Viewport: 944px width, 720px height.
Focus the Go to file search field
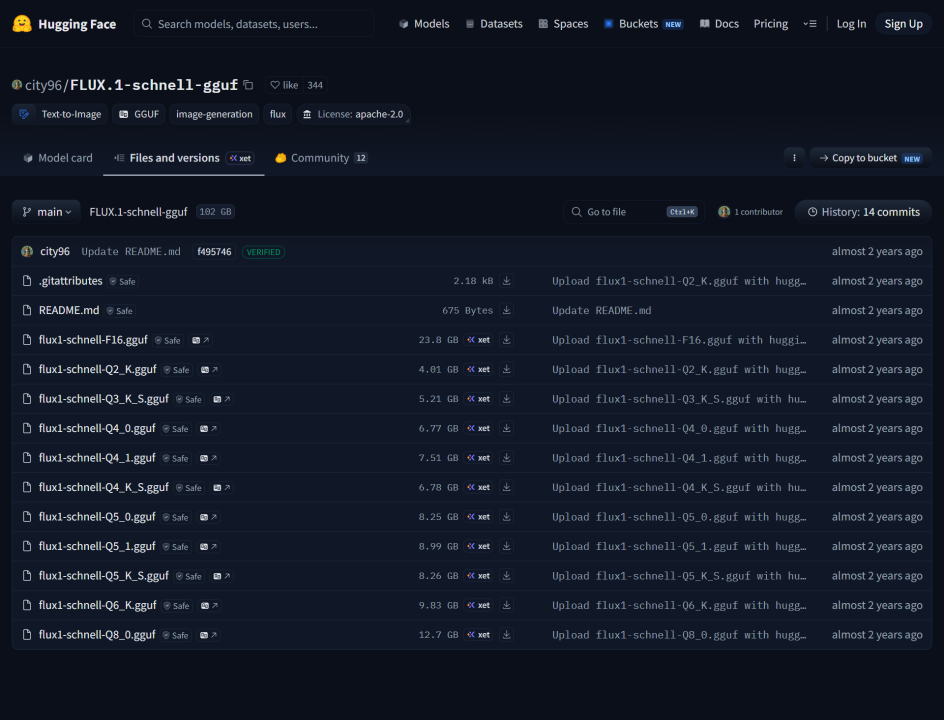tap(633, 212)
